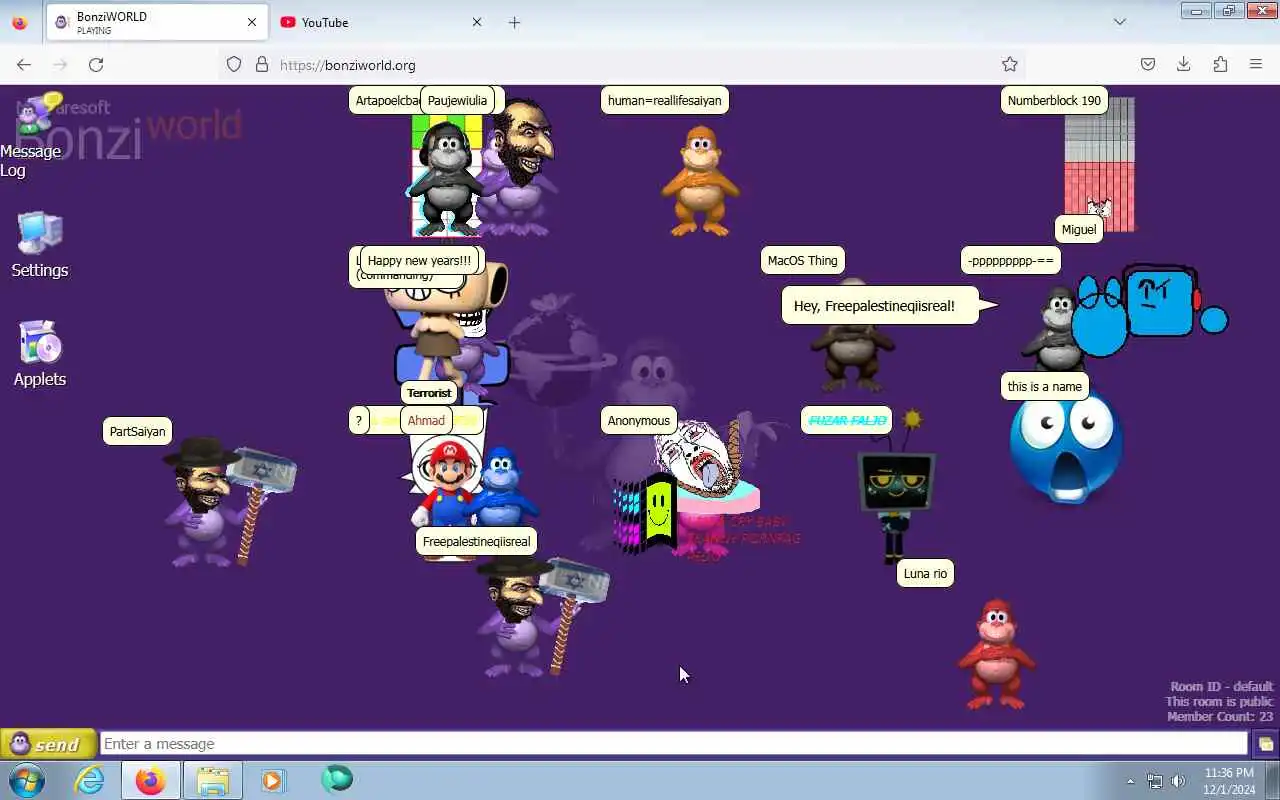This screenshot has width=1280, height=800.
Task: Click the taskbar clock showing 11:36 PM
Action: pos(1229,781)
